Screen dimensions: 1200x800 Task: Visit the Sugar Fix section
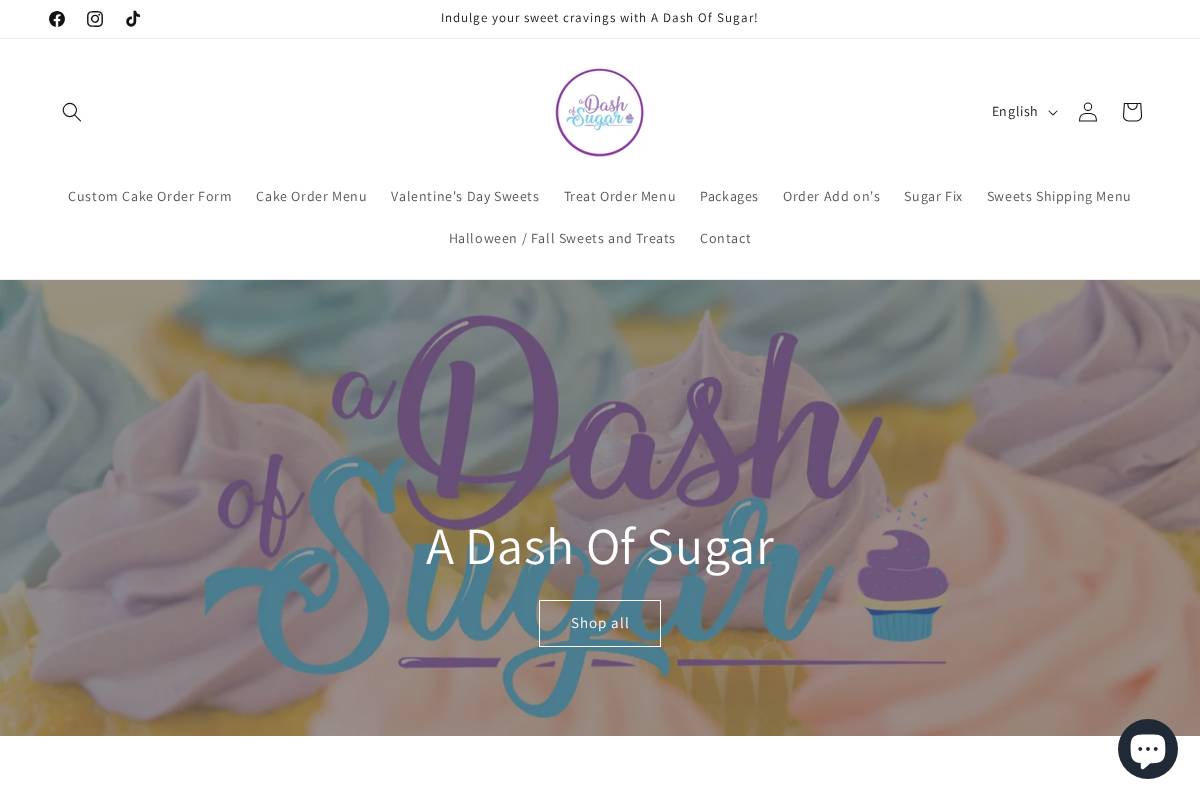click(x=933, y=196)
